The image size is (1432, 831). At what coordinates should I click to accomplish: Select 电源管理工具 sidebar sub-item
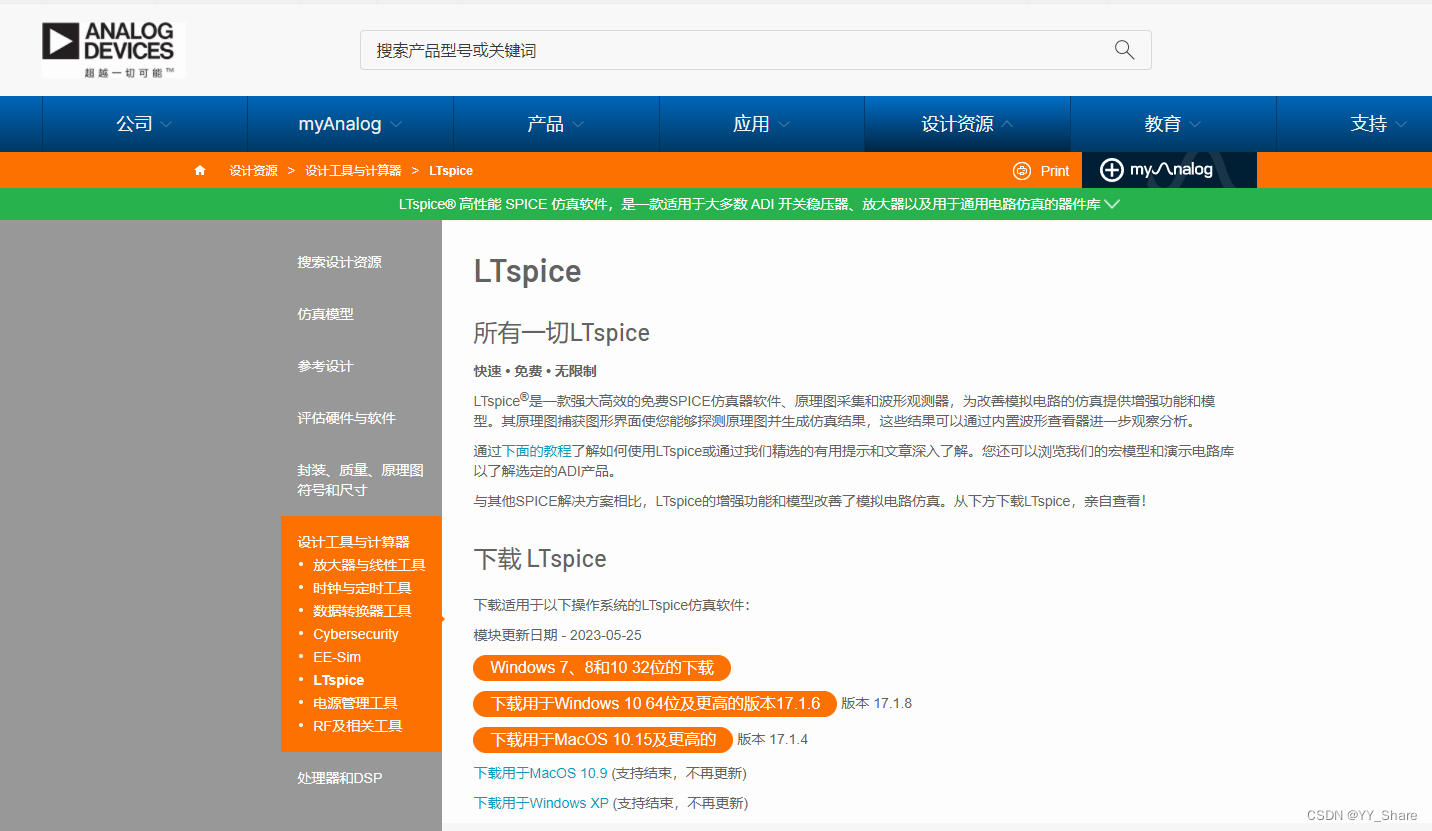(x=355, y=703)
